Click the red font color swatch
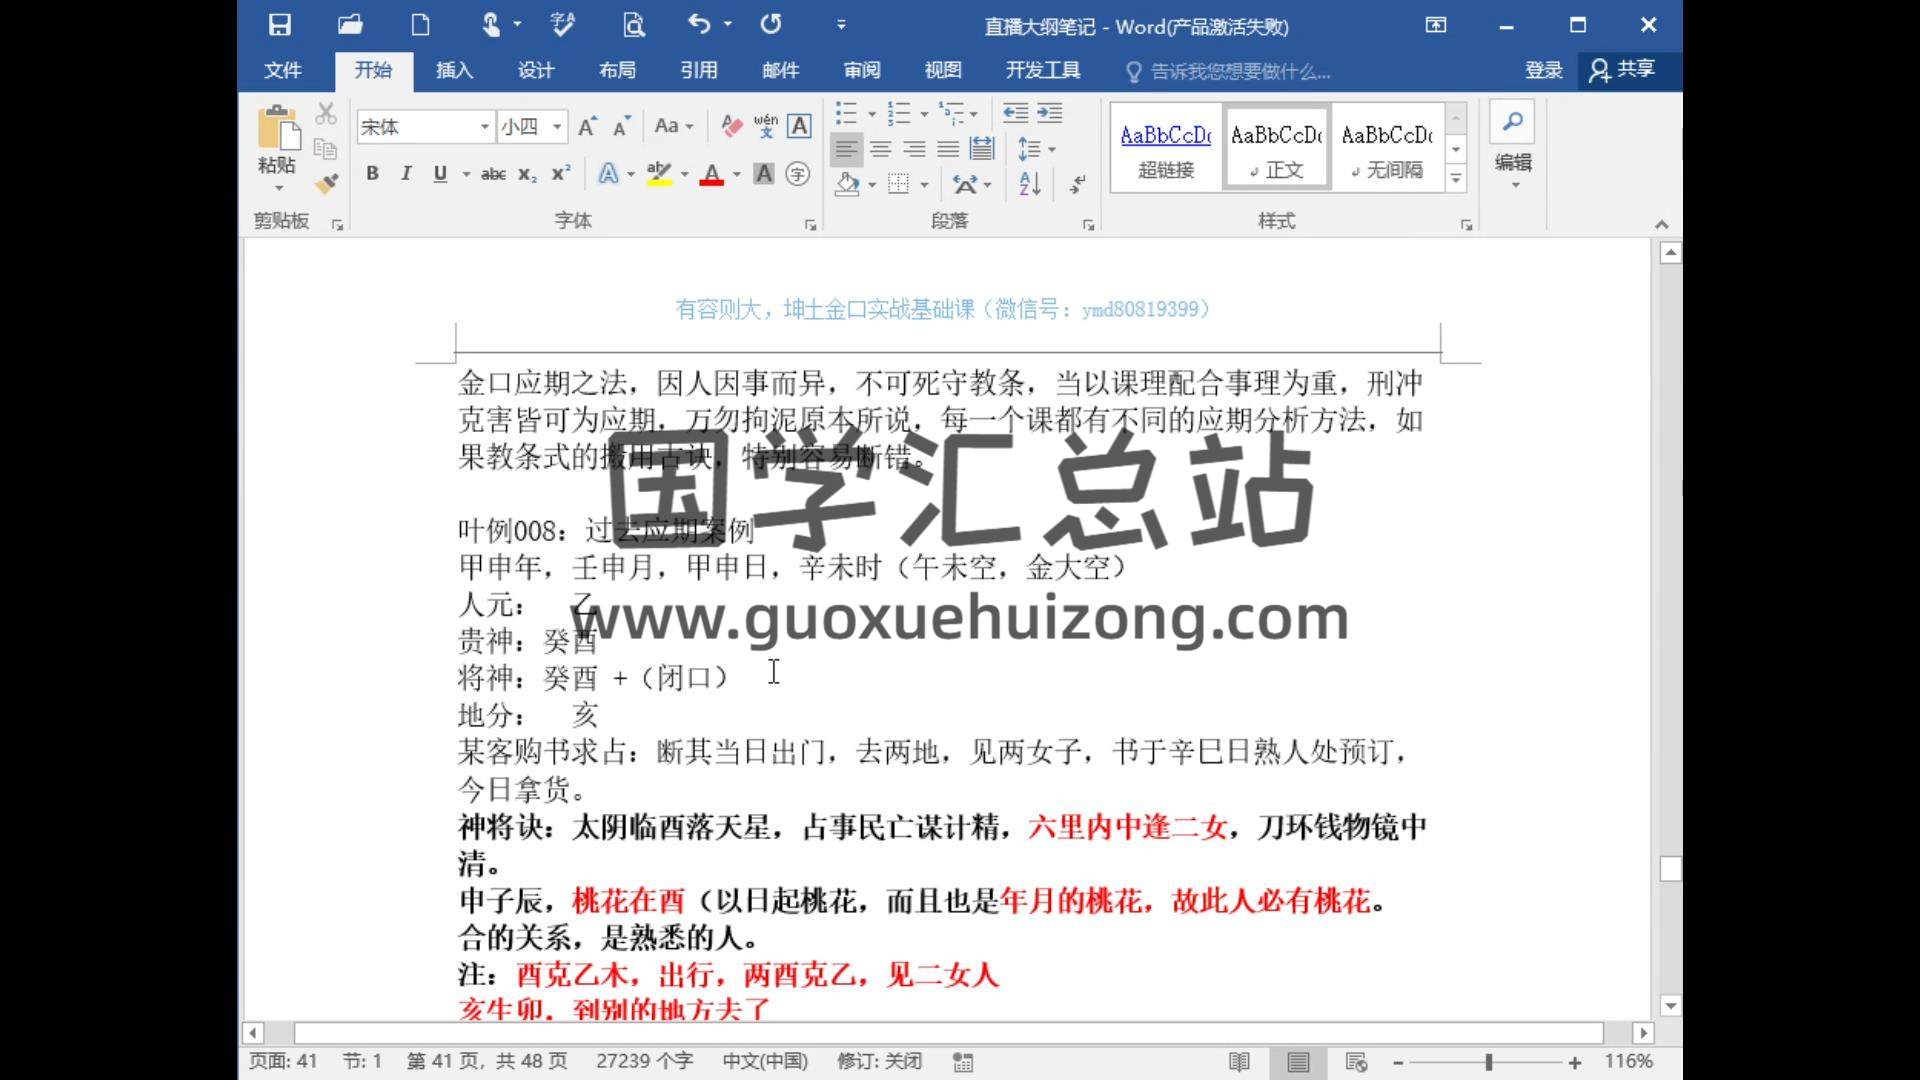Viewport: 1920px width, 1080px height. pos(711,175)
